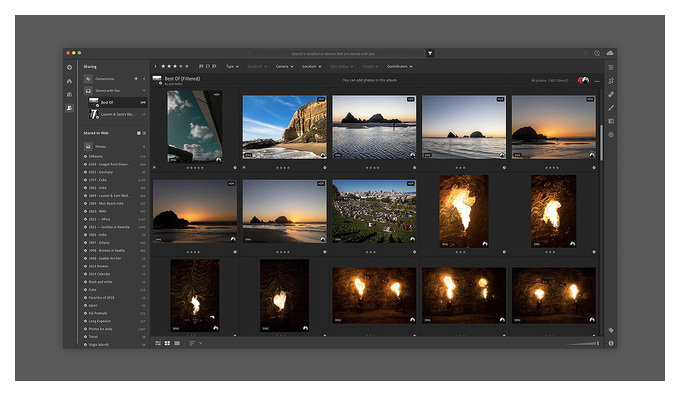Open the Contributors filter dropdown
This screenshot has height=396, width=680.
tap(399, 66)
